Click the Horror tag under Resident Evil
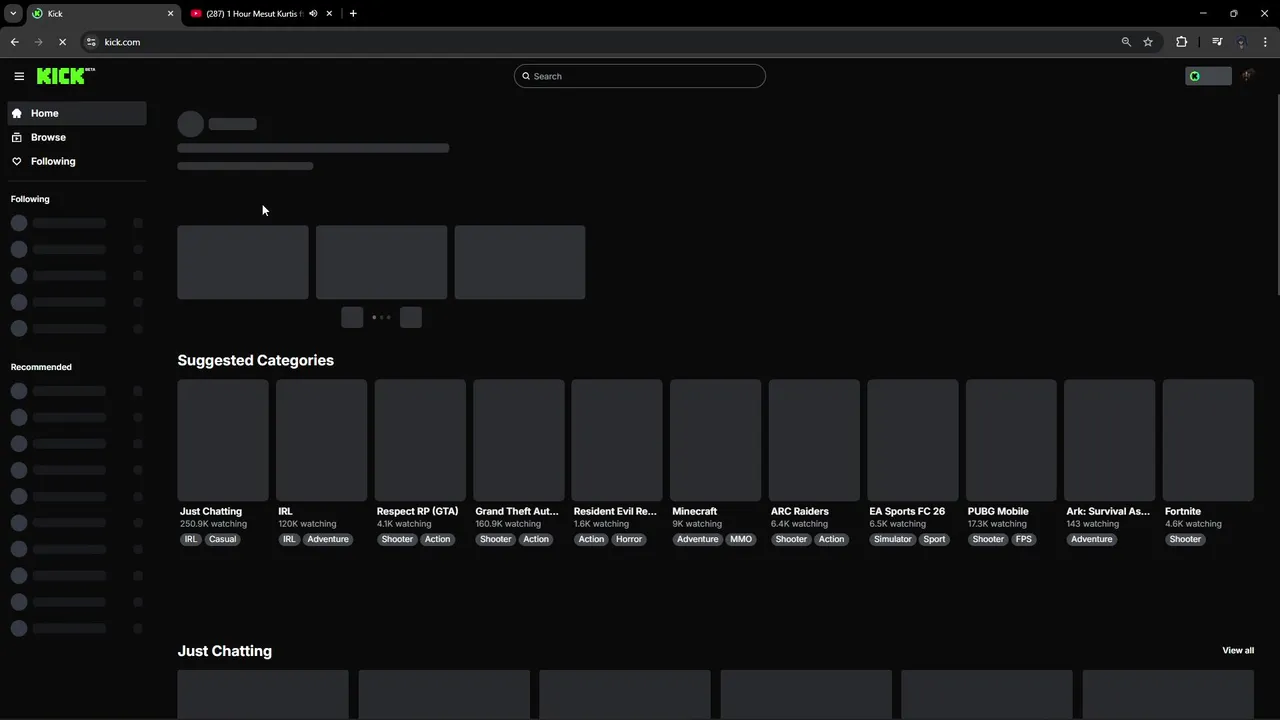1280x720 pixels. [629, 539]
